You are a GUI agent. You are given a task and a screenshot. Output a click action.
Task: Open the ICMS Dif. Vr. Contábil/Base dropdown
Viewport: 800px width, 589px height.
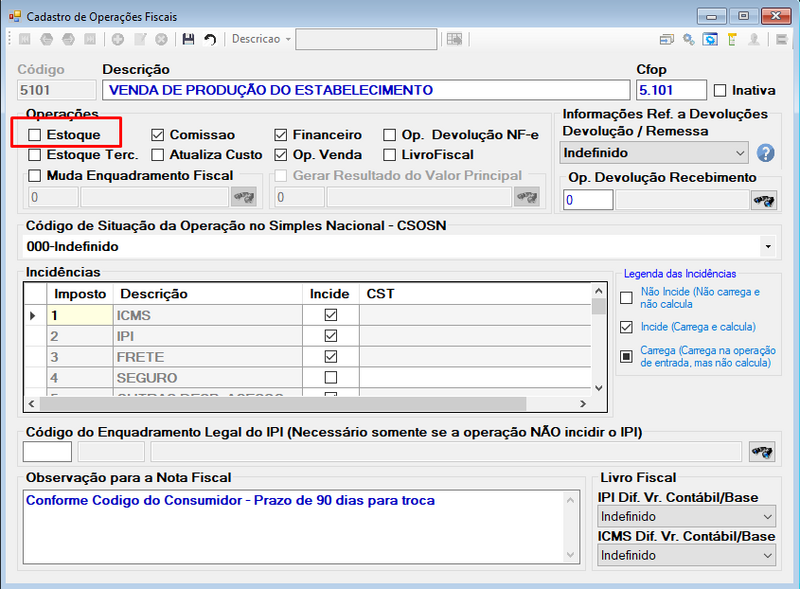tap(767, 555)
